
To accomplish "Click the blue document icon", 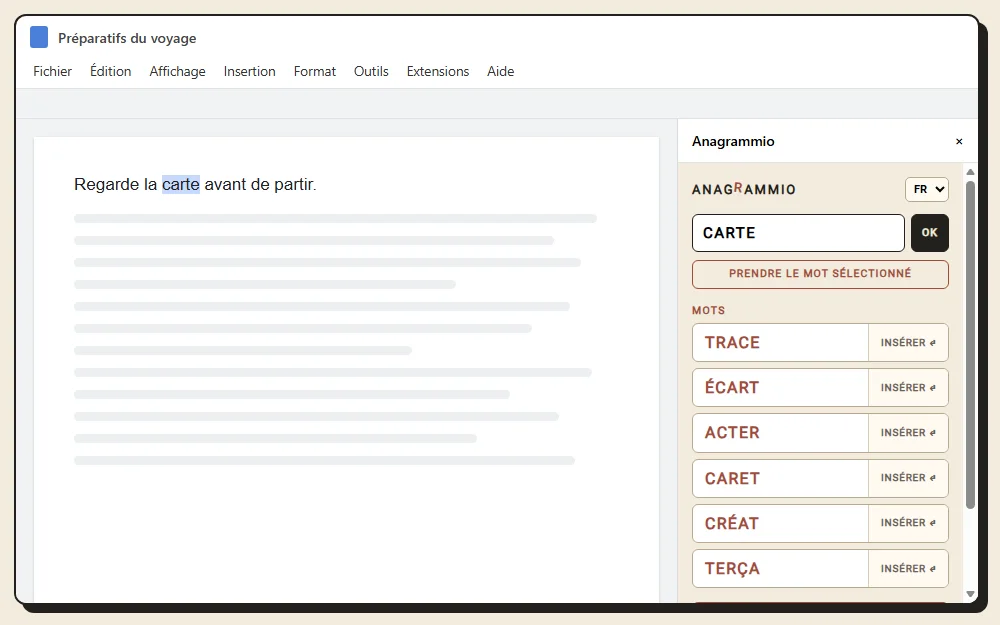I will coord(39,37).
